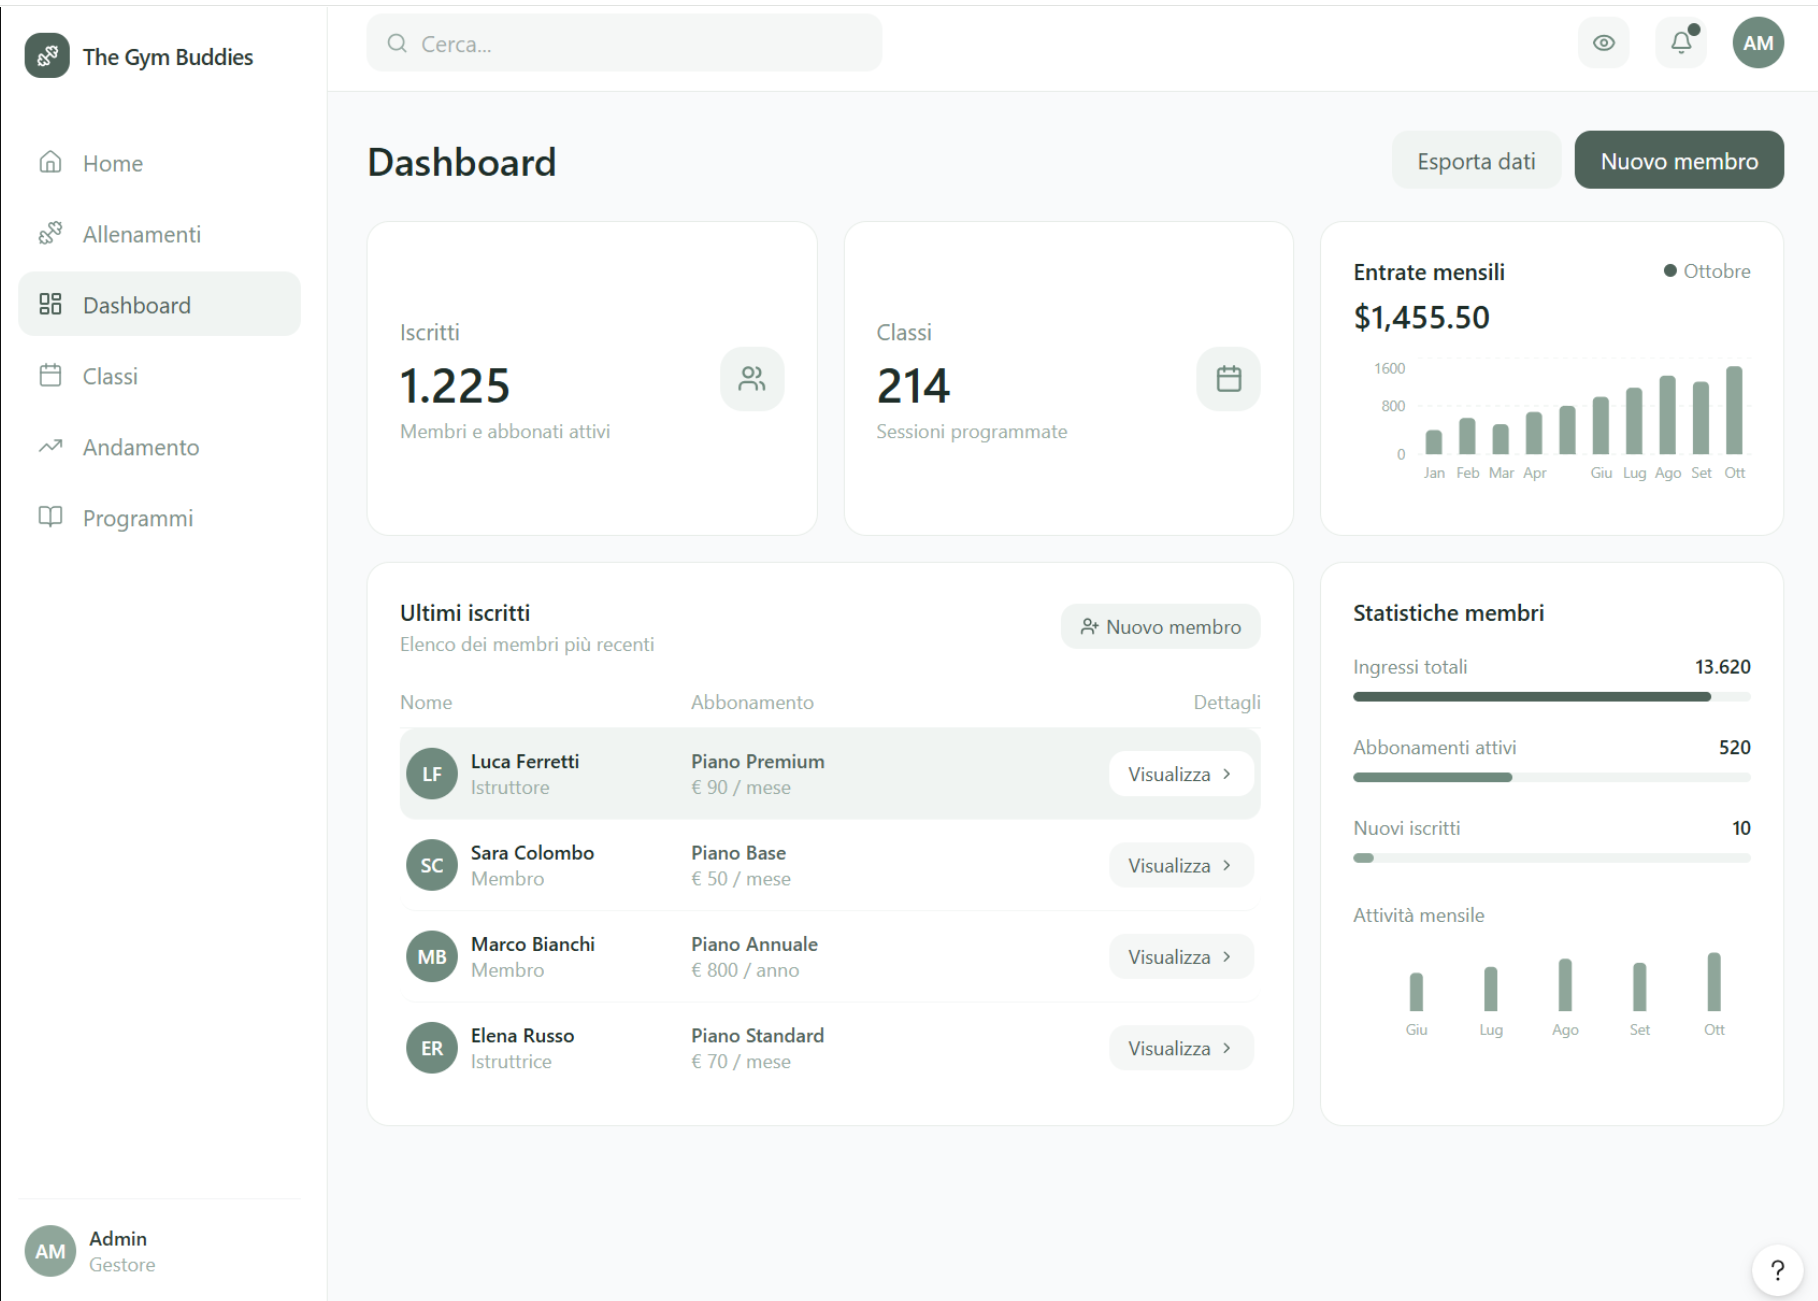Viewport: 1818px width, 1301px height.
Task: Click the Ingressi totali progress bar
Action: click(x=1551, y=697)
